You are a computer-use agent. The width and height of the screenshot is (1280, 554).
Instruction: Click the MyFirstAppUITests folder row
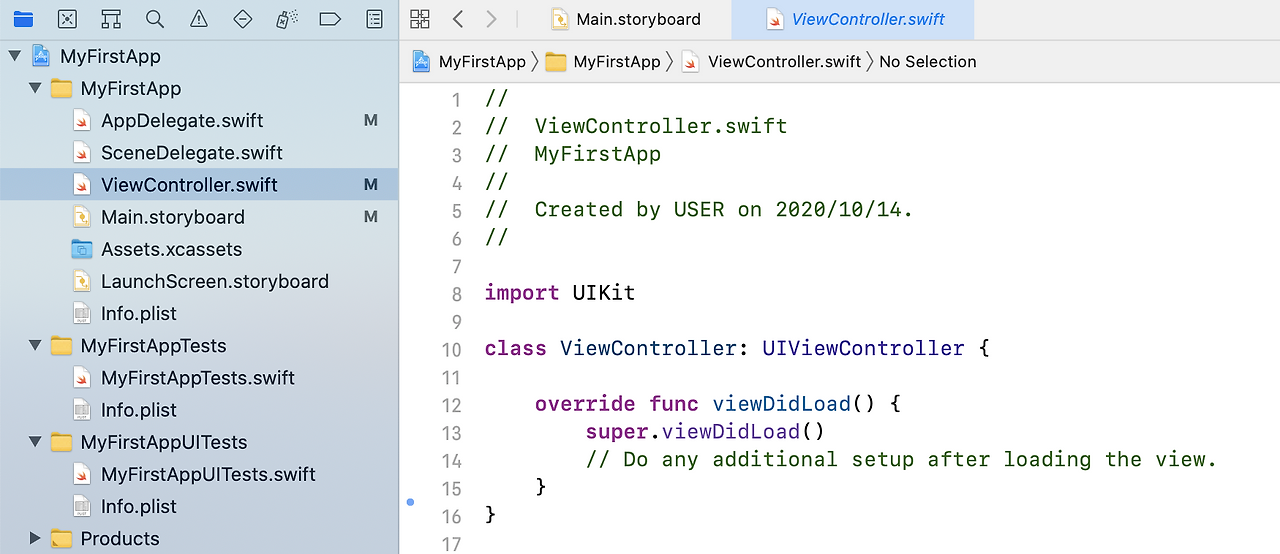[198, 442]
